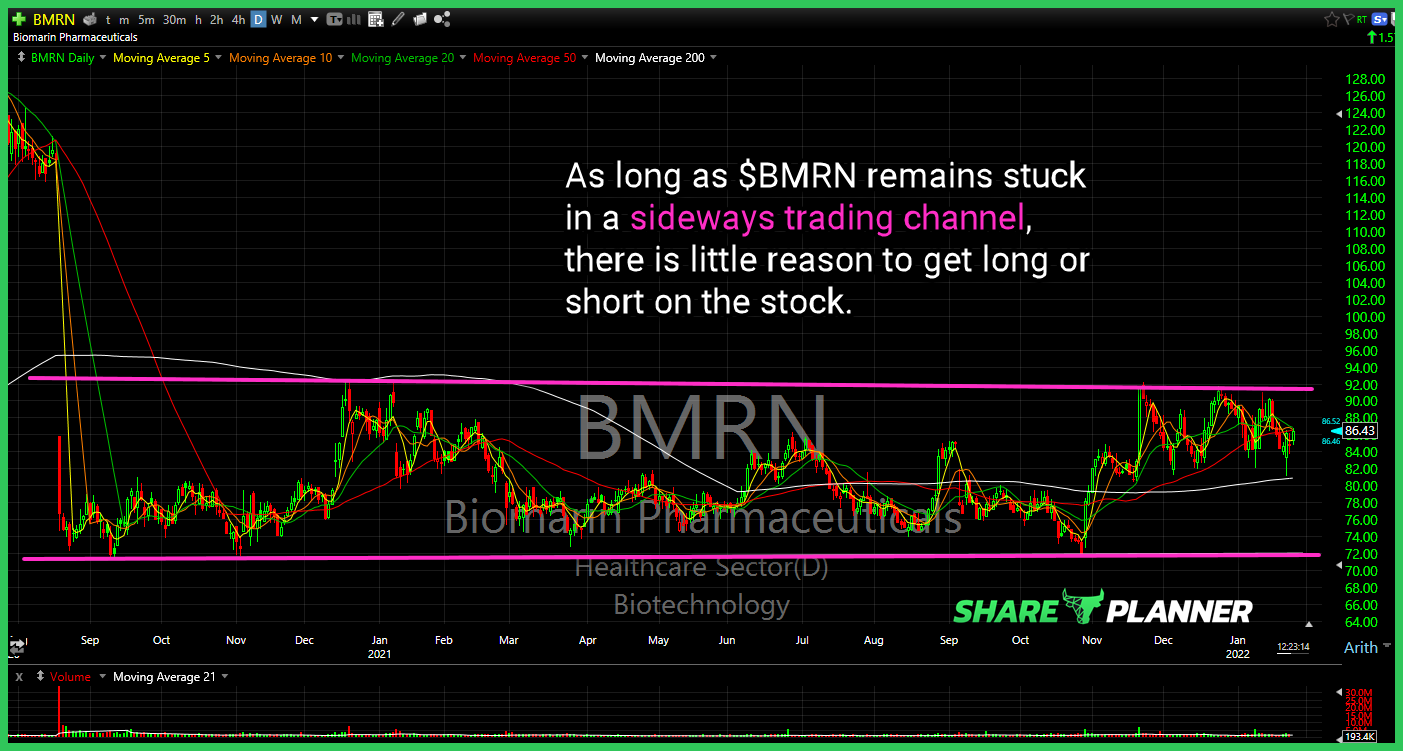Viewport: 1403px width, 751px height.
Task: Click the bar chart style icon
Action: point(354,20)
